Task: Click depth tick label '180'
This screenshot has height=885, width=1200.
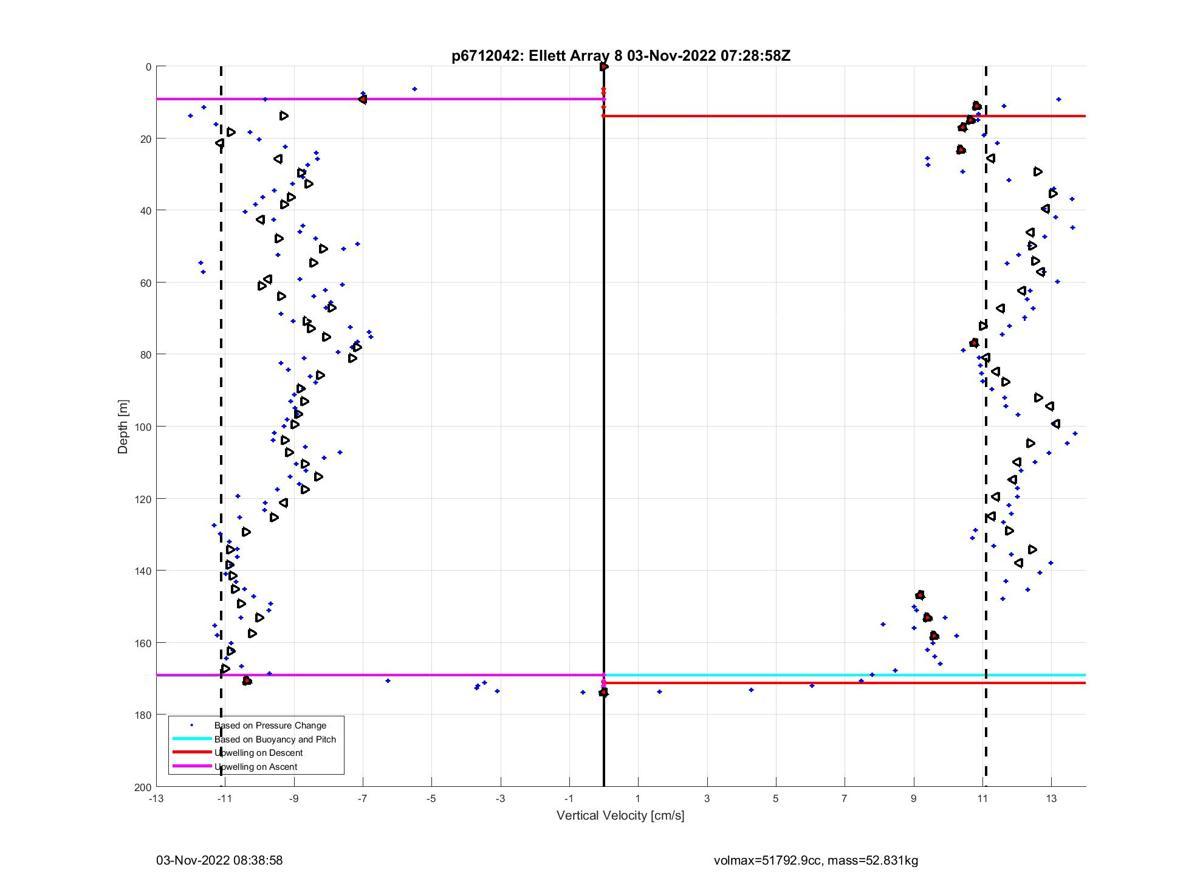Action: point(142,715)
